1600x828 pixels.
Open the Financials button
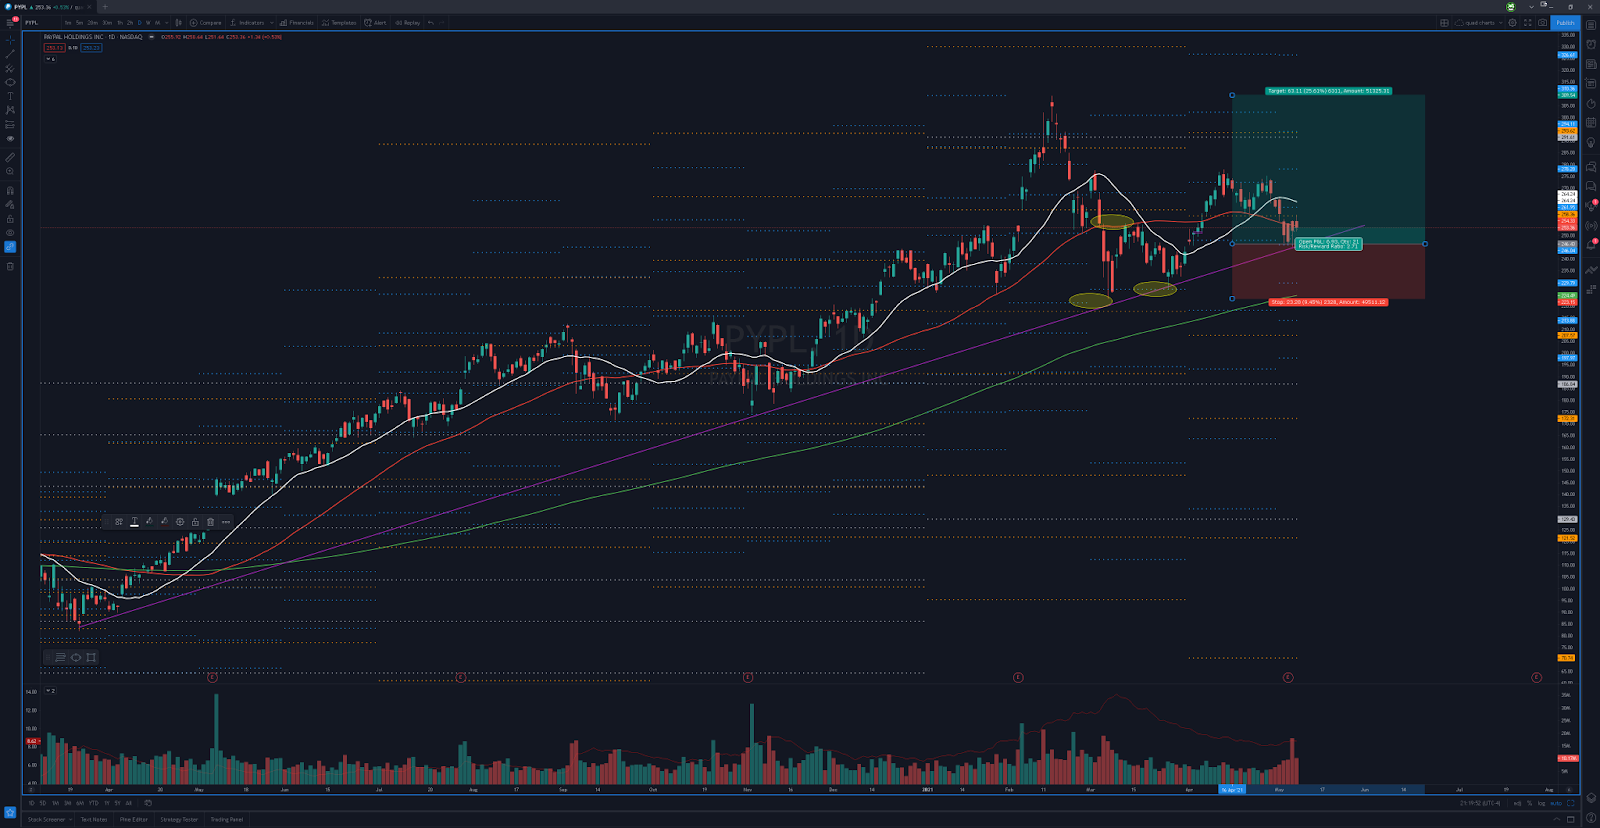click(x=296, y=23)
